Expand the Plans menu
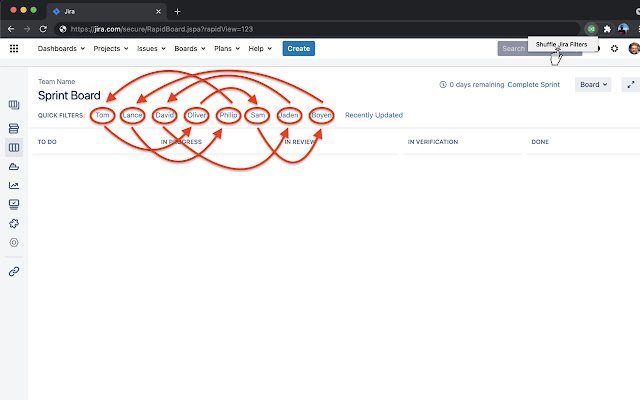The width and height of the screenshot is (640, 400). (x=227, y=49)
